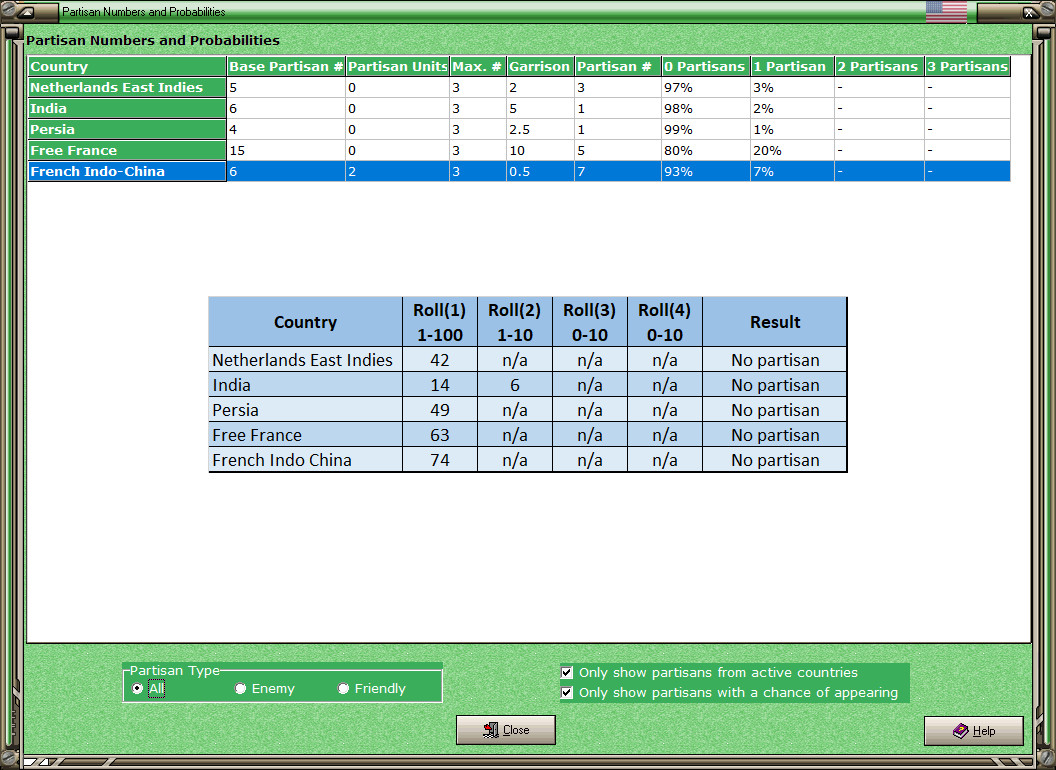The image size is (1056, 770).
Task: Click 2 Partisans column header
Action: [x=880, y=66]
